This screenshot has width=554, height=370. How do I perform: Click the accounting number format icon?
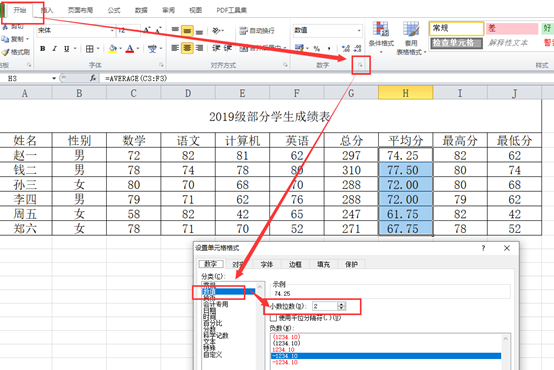299,48
